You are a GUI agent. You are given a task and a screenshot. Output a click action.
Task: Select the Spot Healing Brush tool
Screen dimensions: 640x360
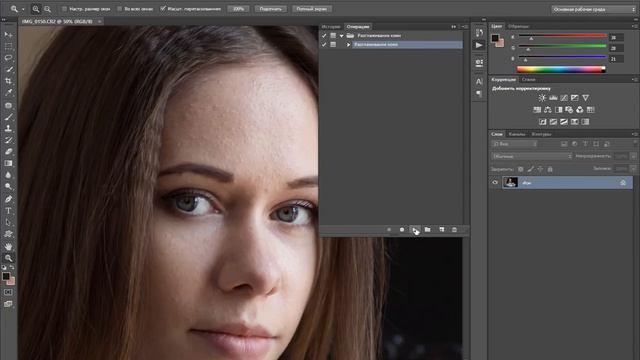pyautogui.click(x=8, y=105)
